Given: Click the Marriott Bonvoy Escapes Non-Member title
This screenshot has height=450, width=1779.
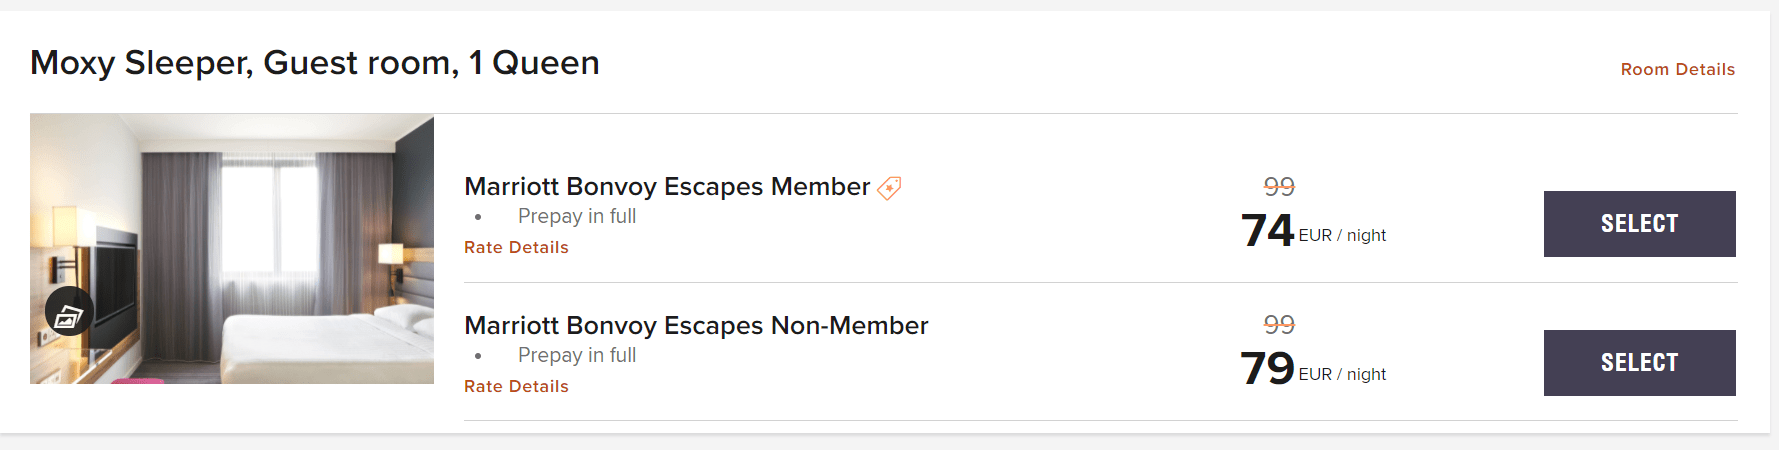Looking at the screenshot, I should (696, 326).
